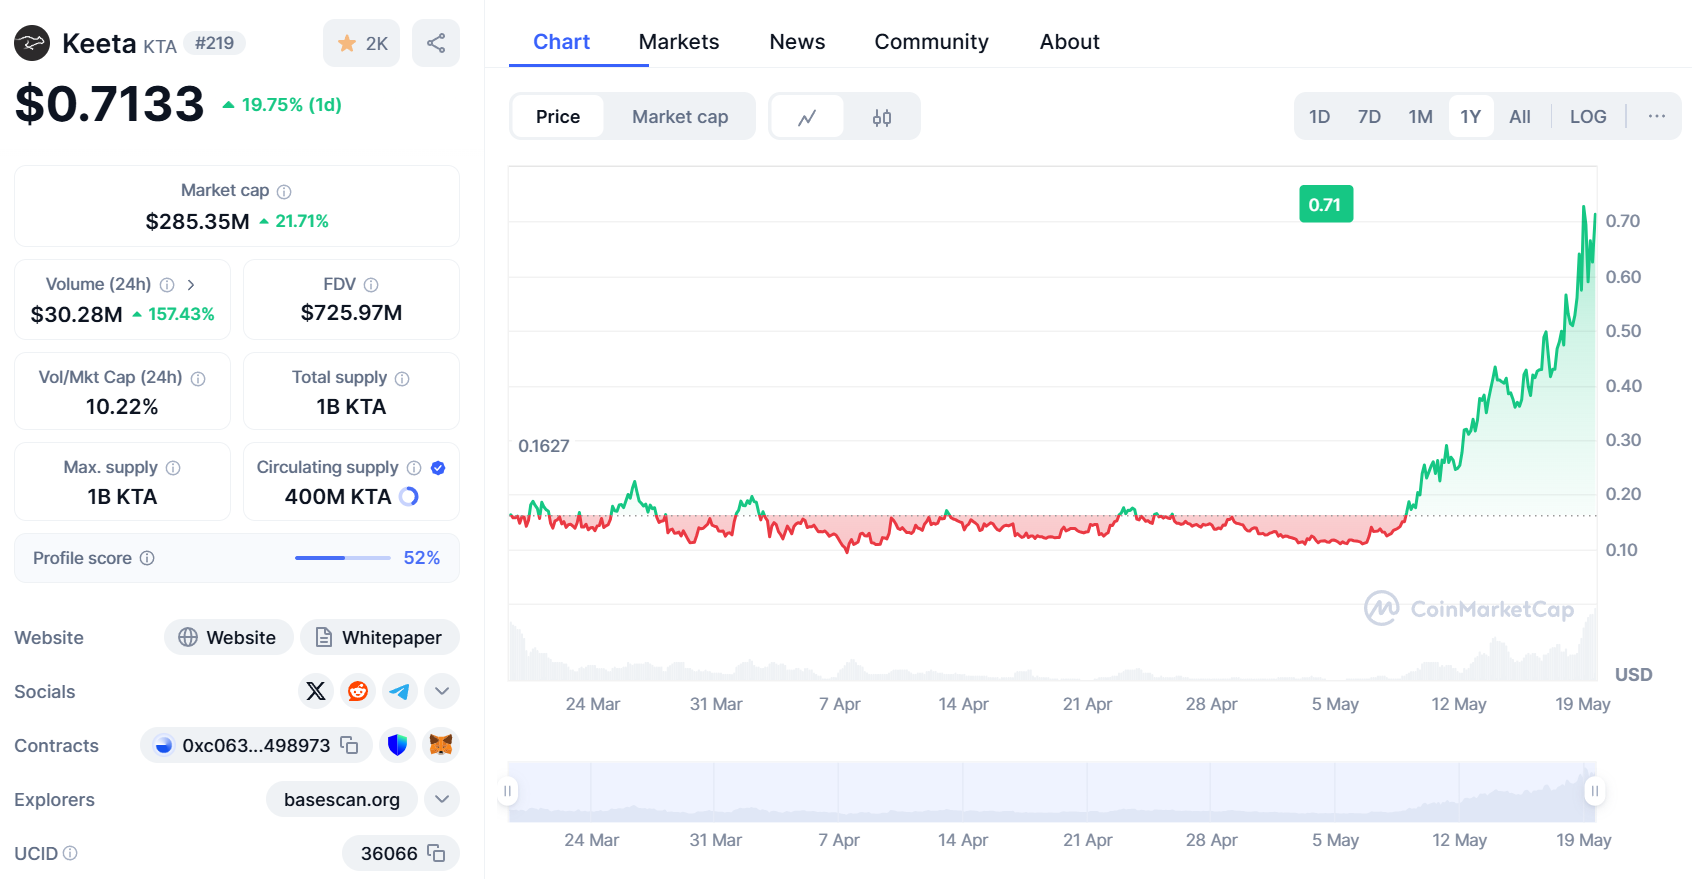This screenshot has width=1692, height=879.
Task: Copy the UCID 36066
Action: click(x=436, y=853)
